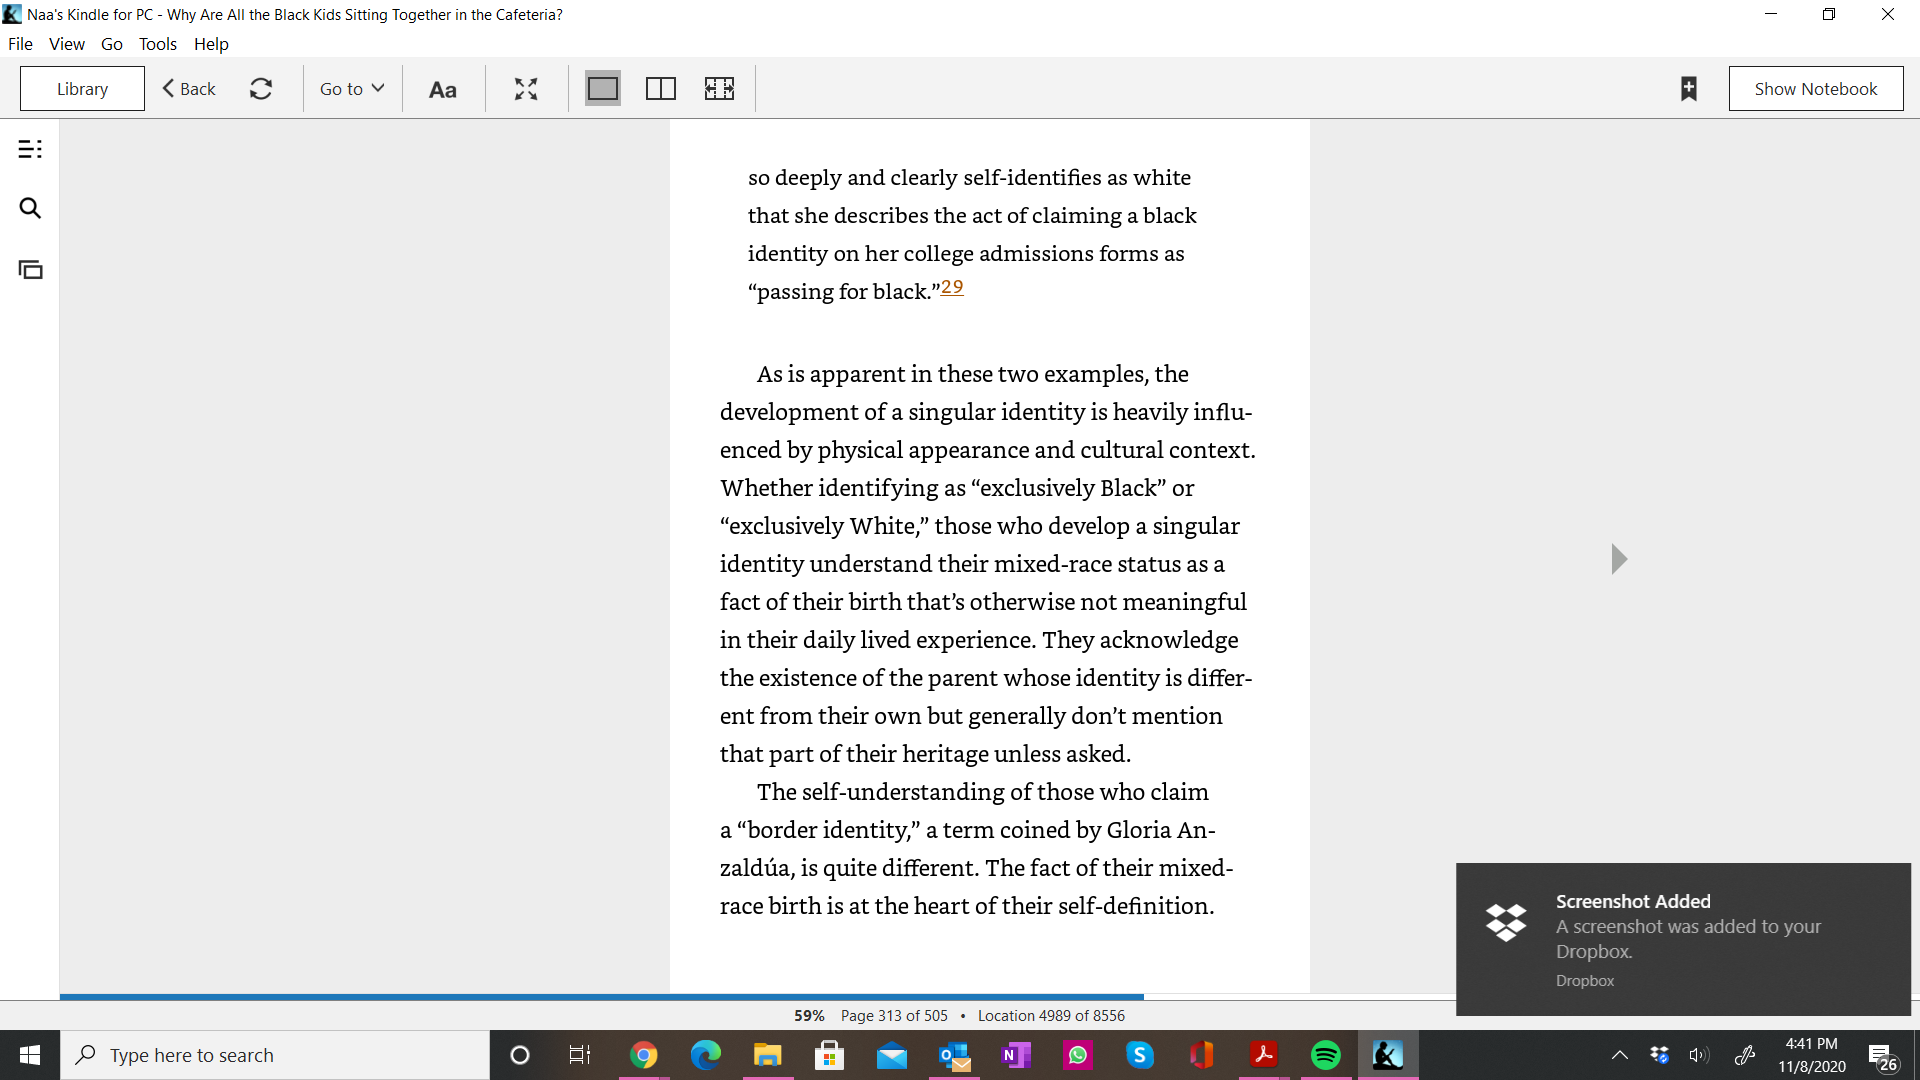
Task: Switch to auto column layout view
Action: [719, 89]
